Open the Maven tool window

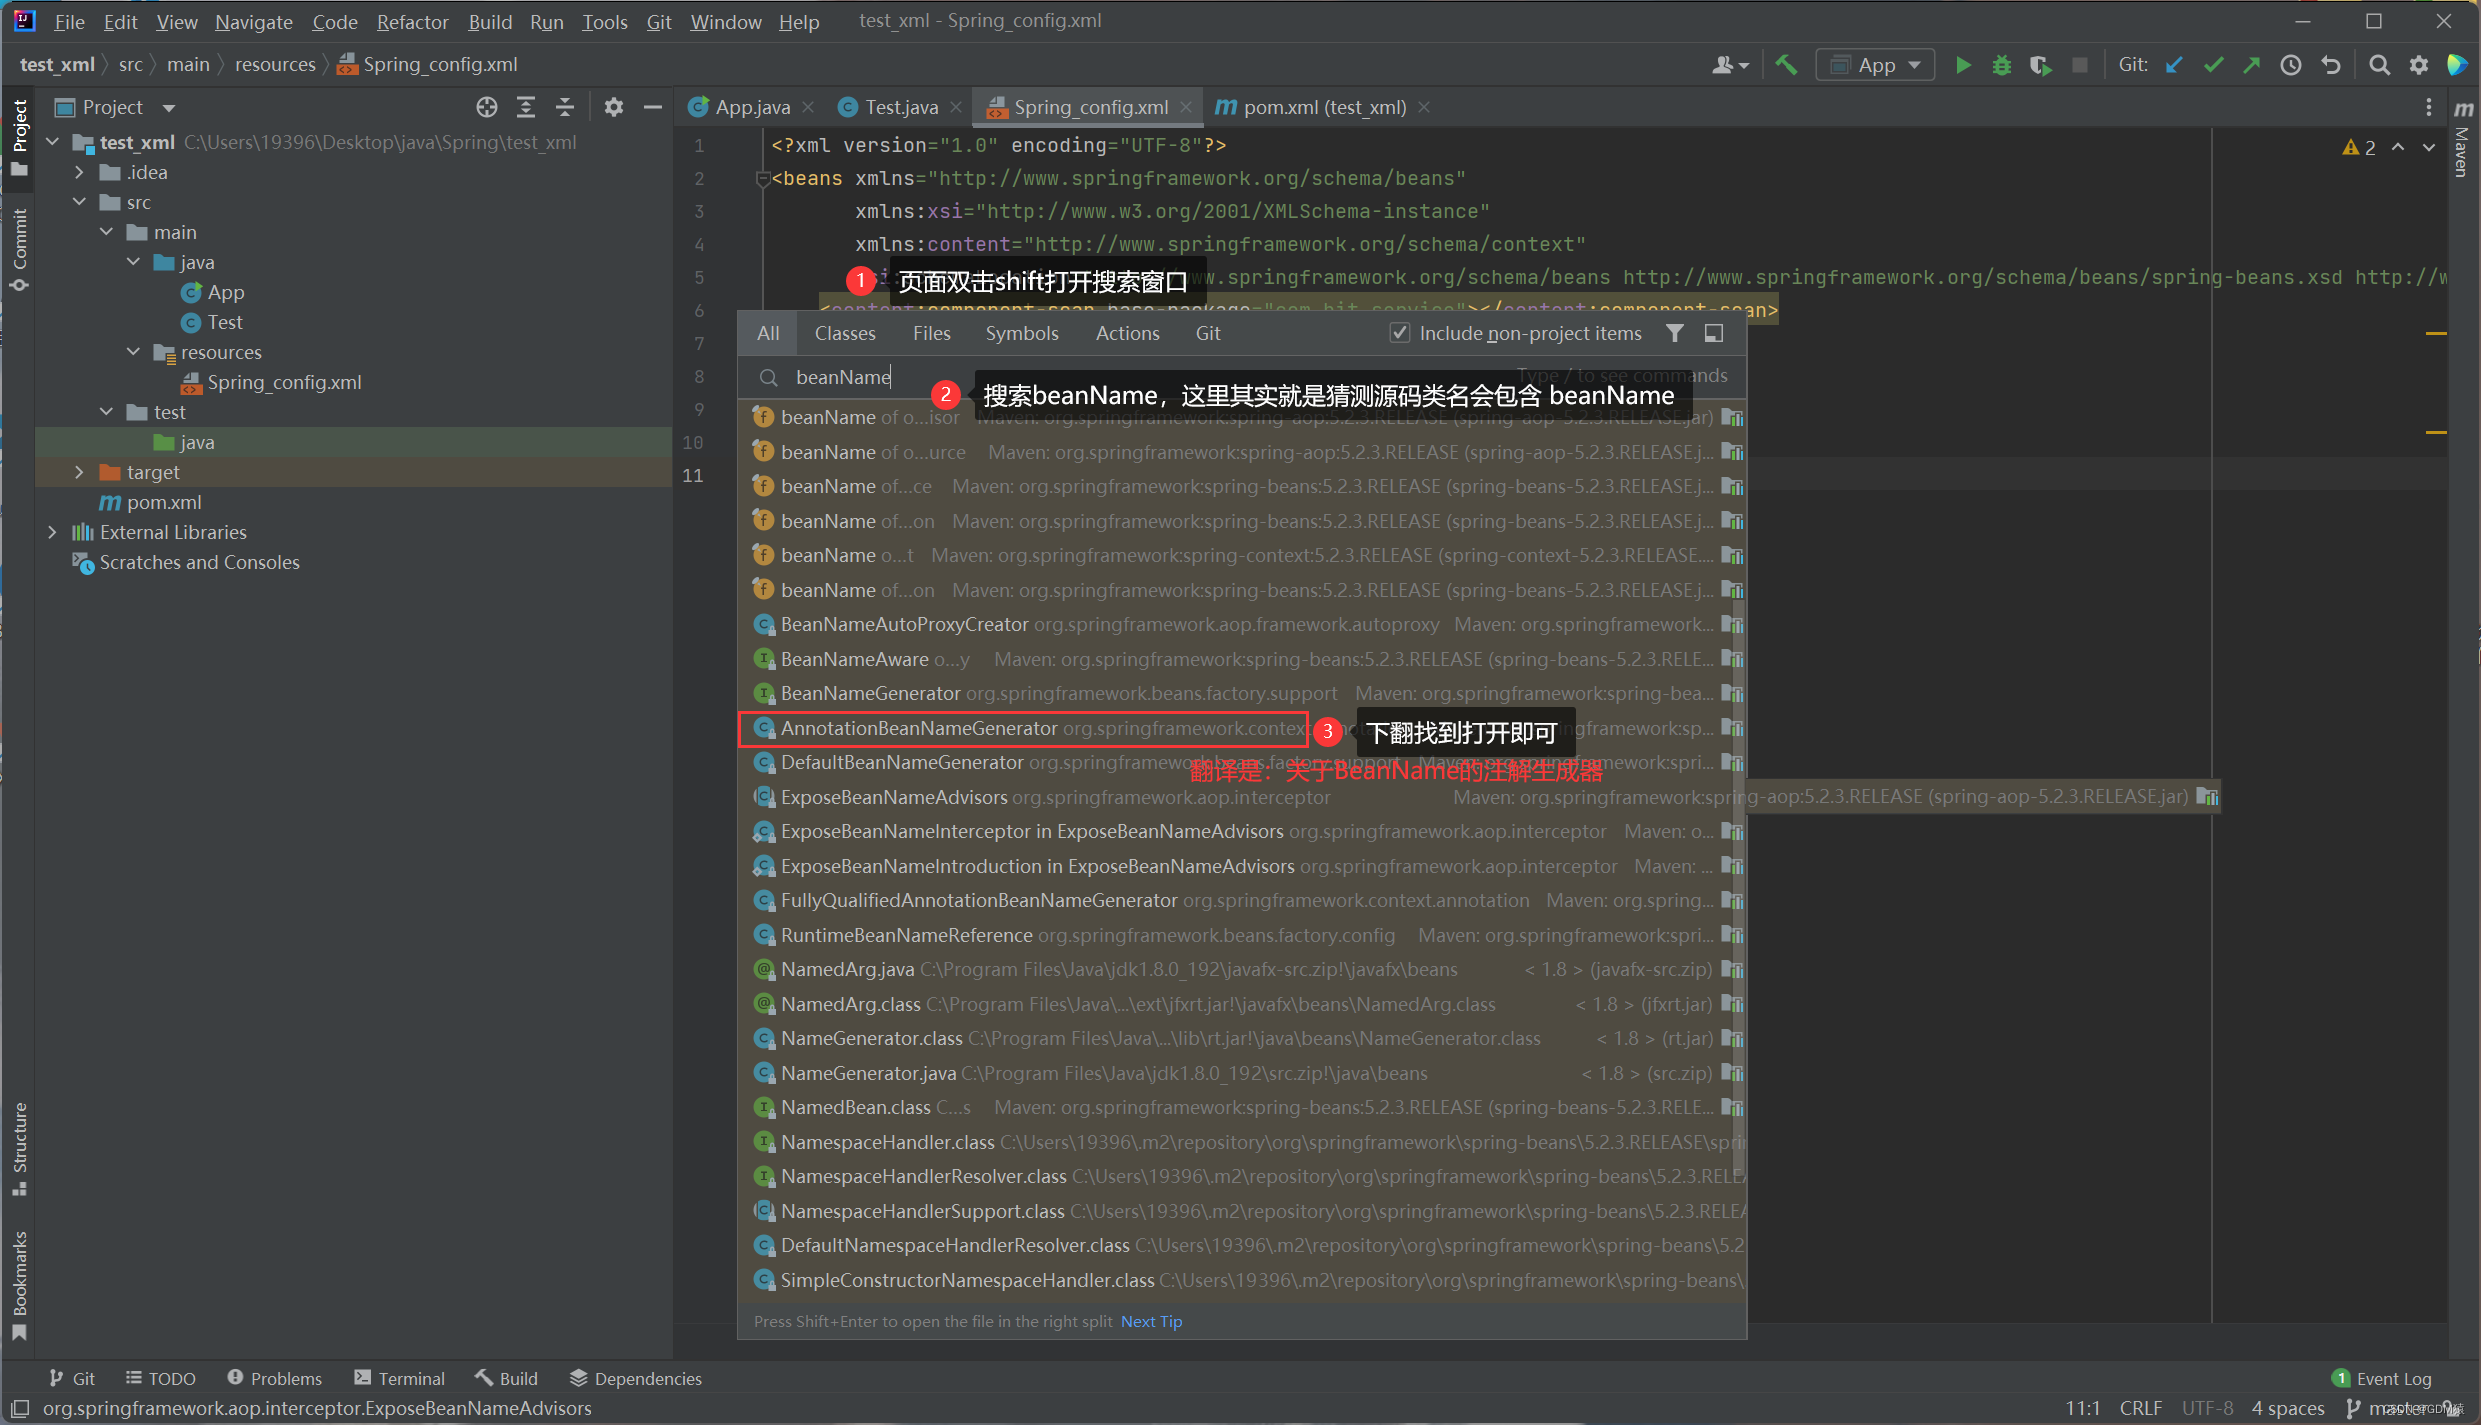tap(2463, 138)
